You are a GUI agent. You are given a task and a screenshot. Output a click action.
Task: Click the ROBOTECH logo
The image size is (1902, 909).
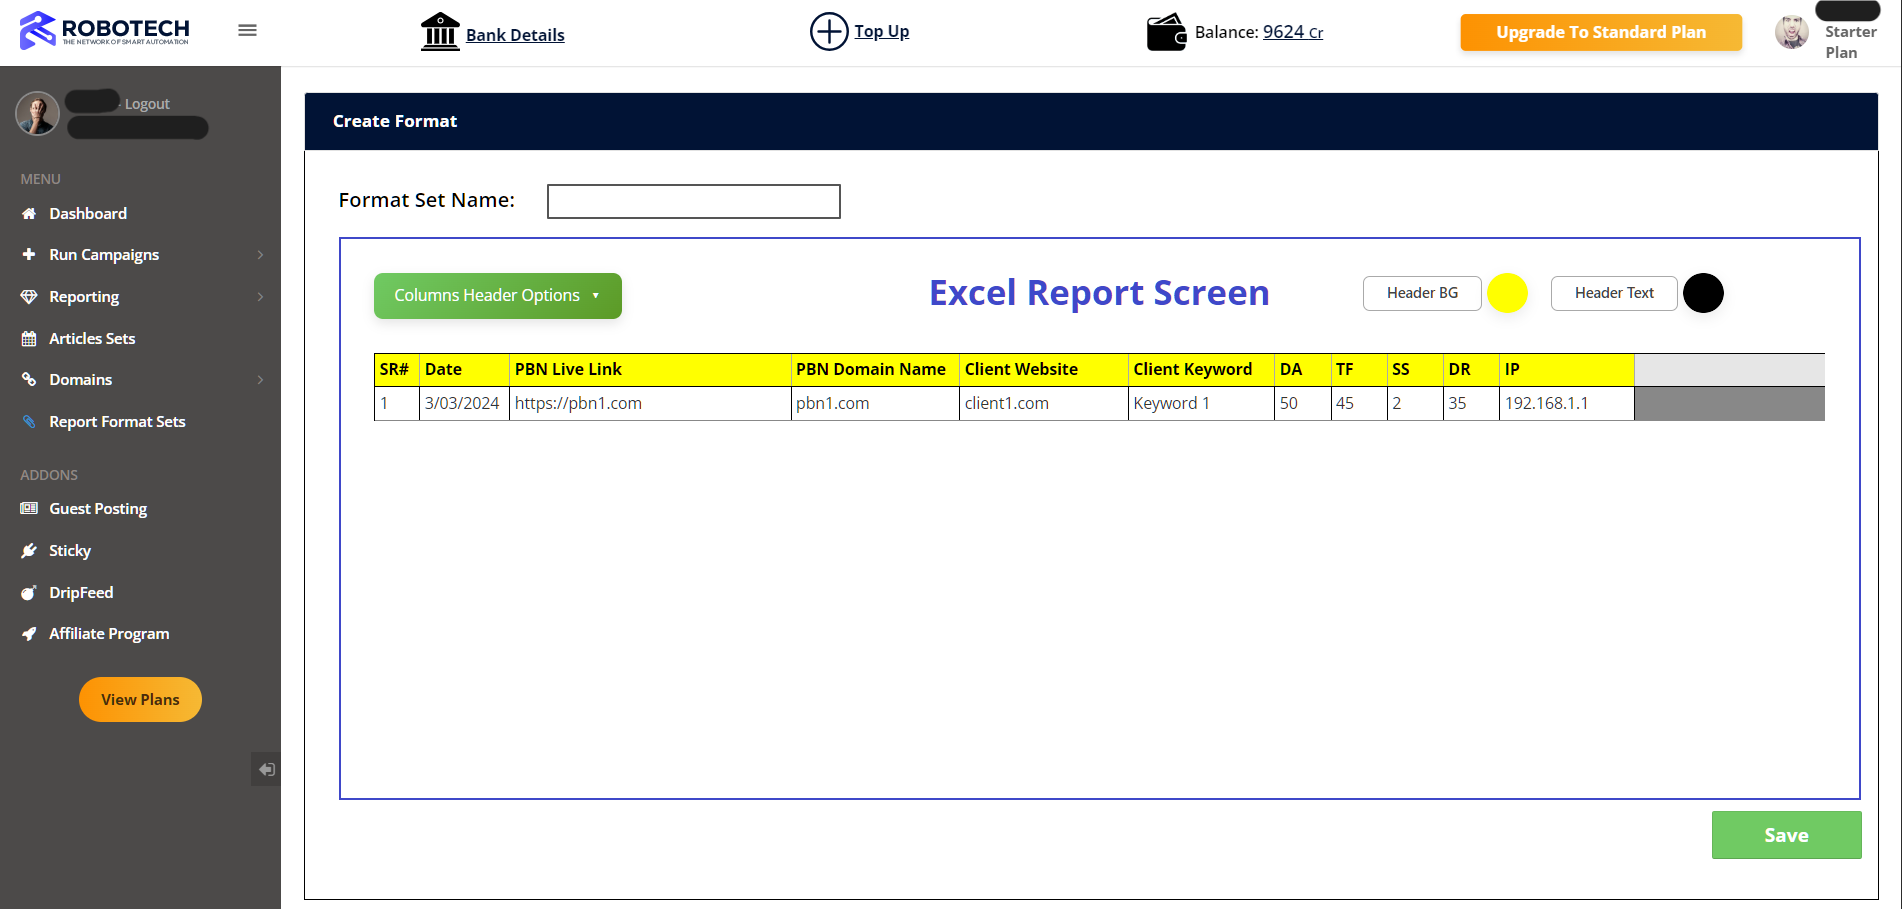[x=105, y=30]
